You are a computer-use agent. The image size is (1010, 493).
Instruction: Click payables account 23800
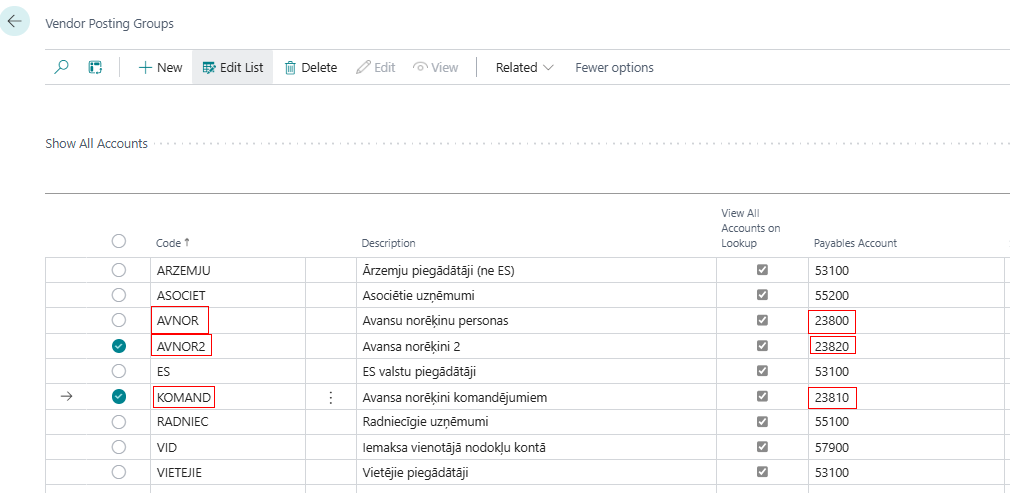click(832, 321)
